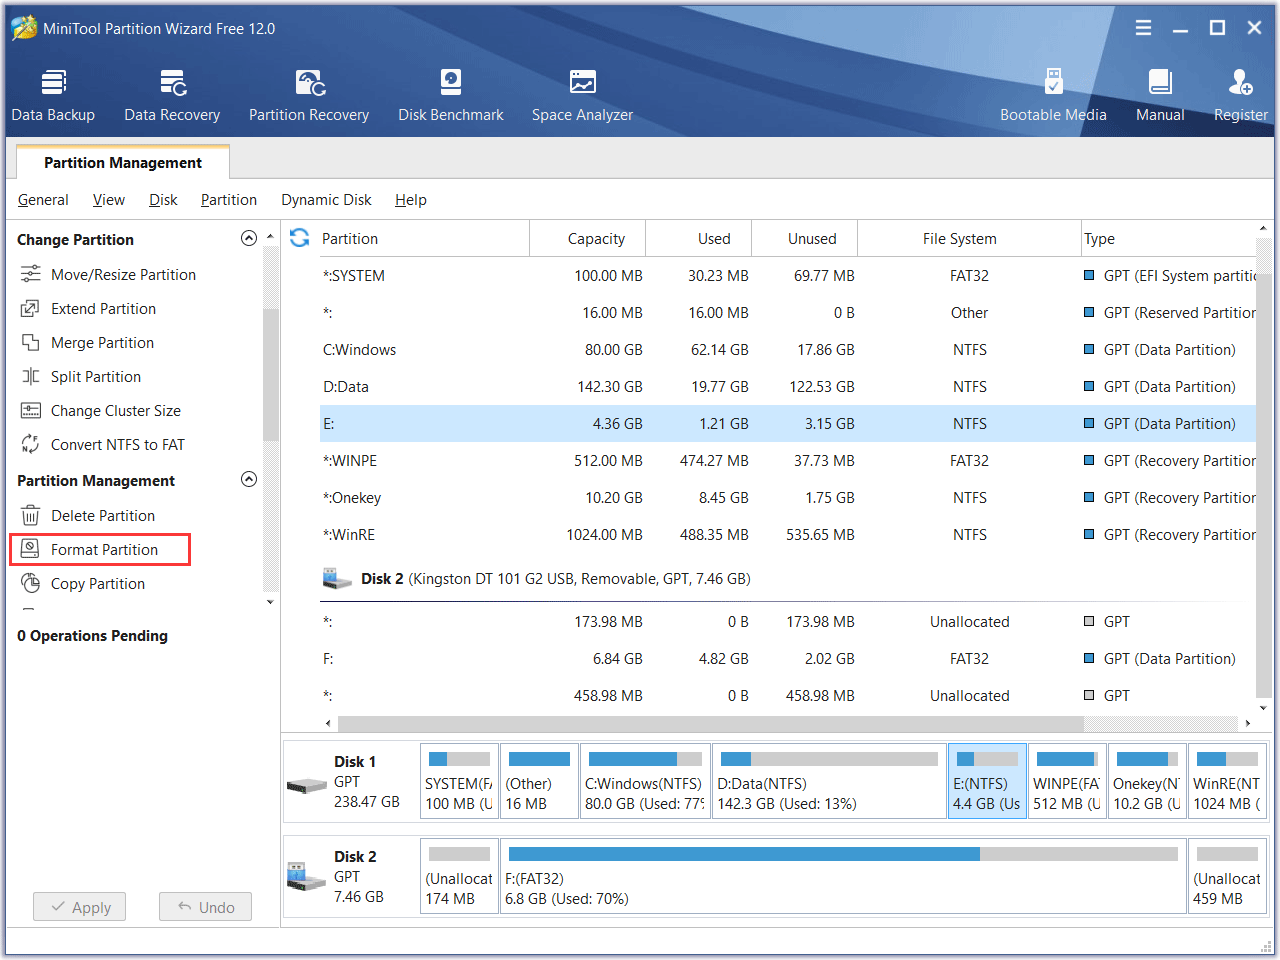
Task: Open the hamburger menu in title bar
Action: coord(1144,28)
